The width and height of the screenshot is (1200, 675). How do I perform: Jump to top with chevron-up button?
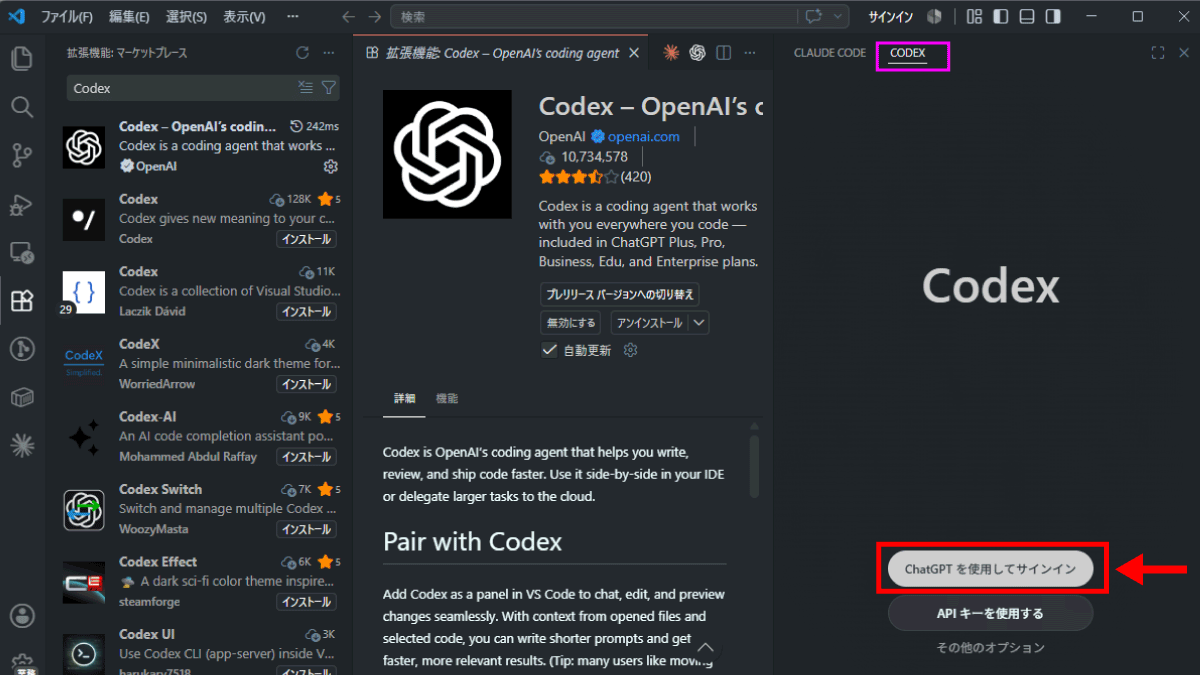pyautogui.click(x=707, y=647)
